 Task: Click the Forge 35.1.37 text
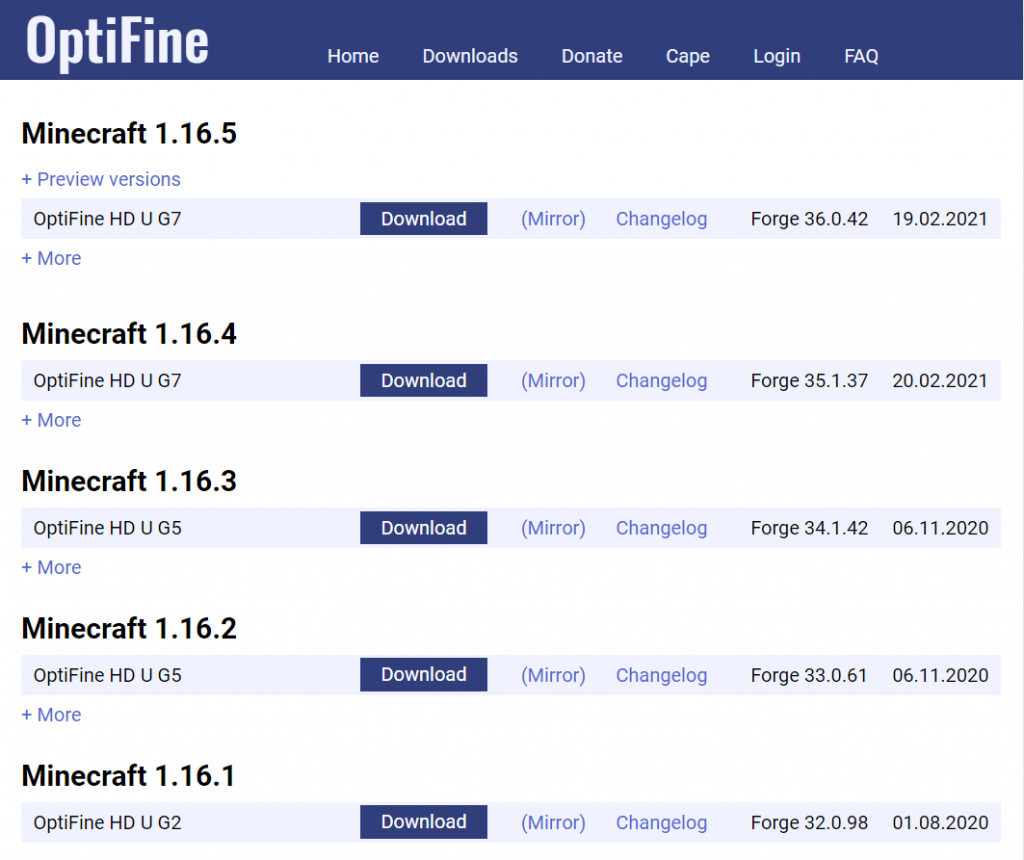(809, 381)
